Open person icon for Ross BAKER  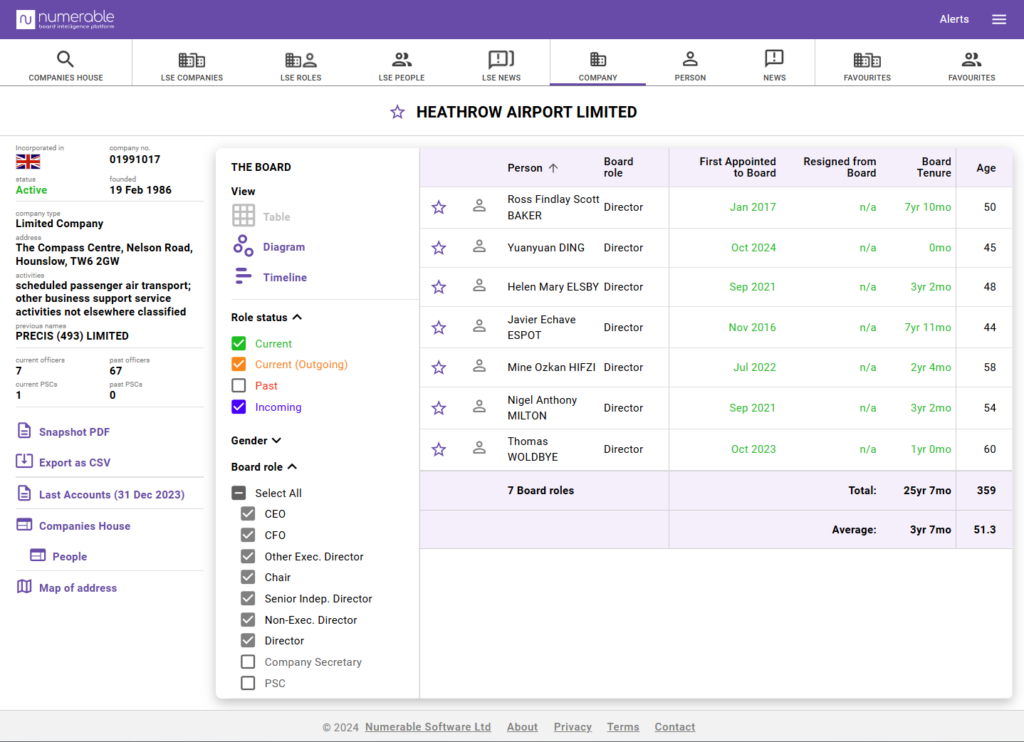pos(479,206)
